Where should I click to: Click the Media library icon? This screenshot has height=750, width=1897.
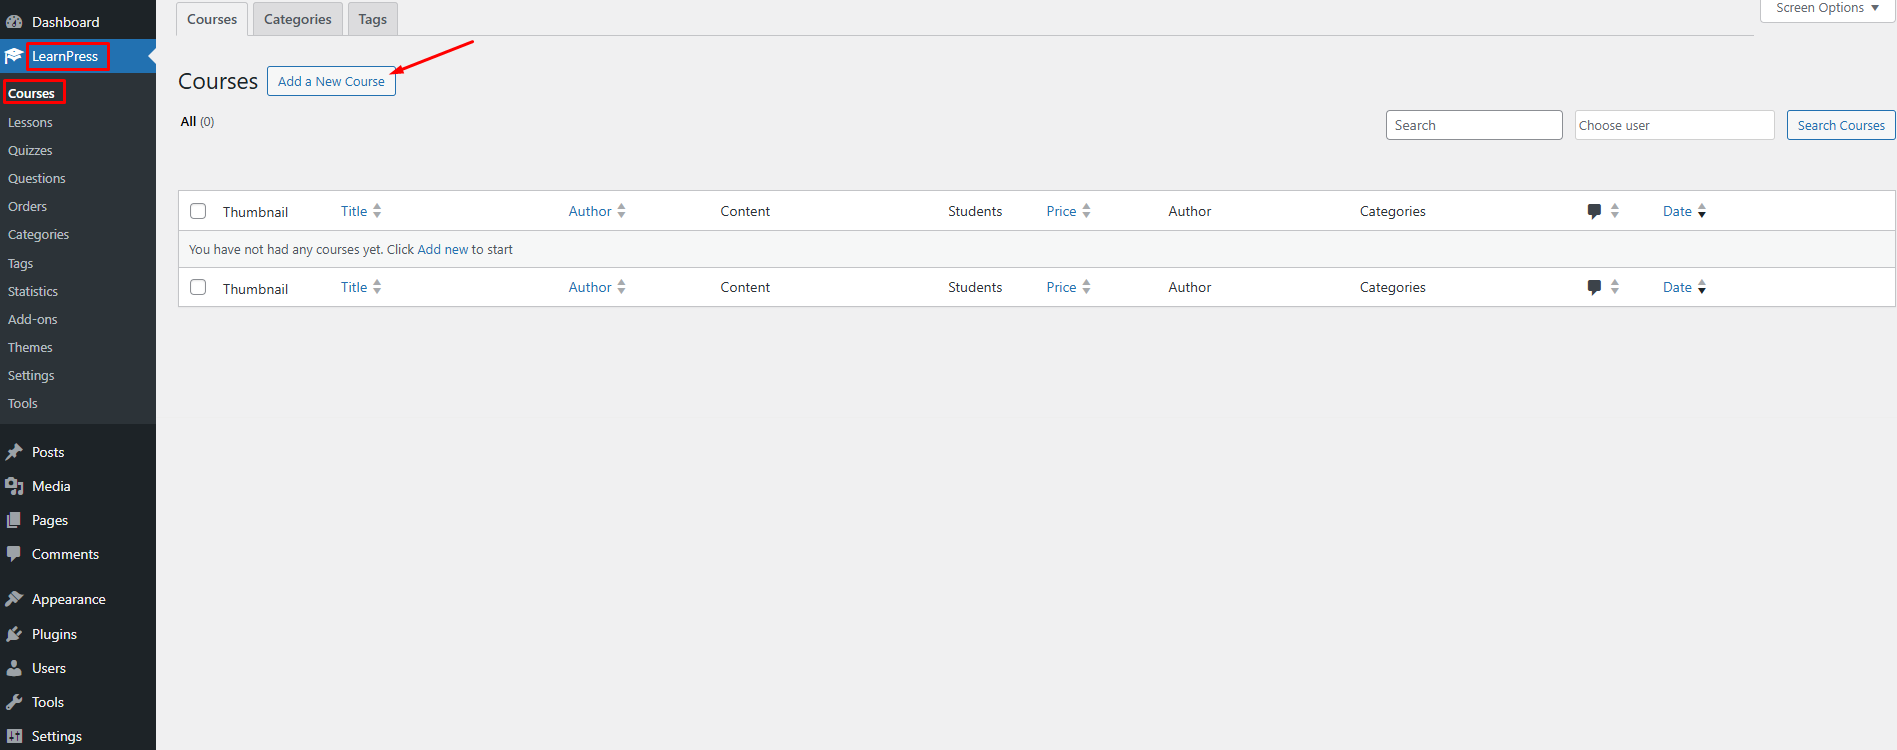[14, 486]
